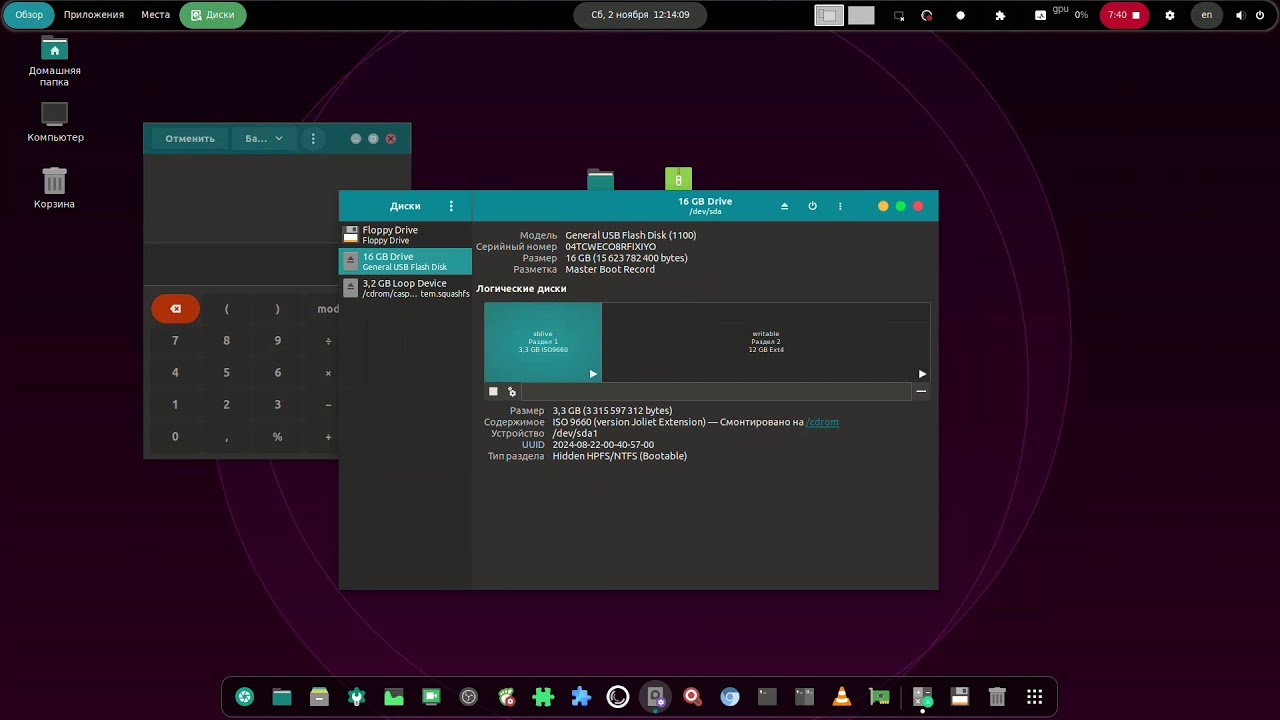Open the floppy disk icon in dock
This screenshot has height=720, width=1280.
(960, 697)
